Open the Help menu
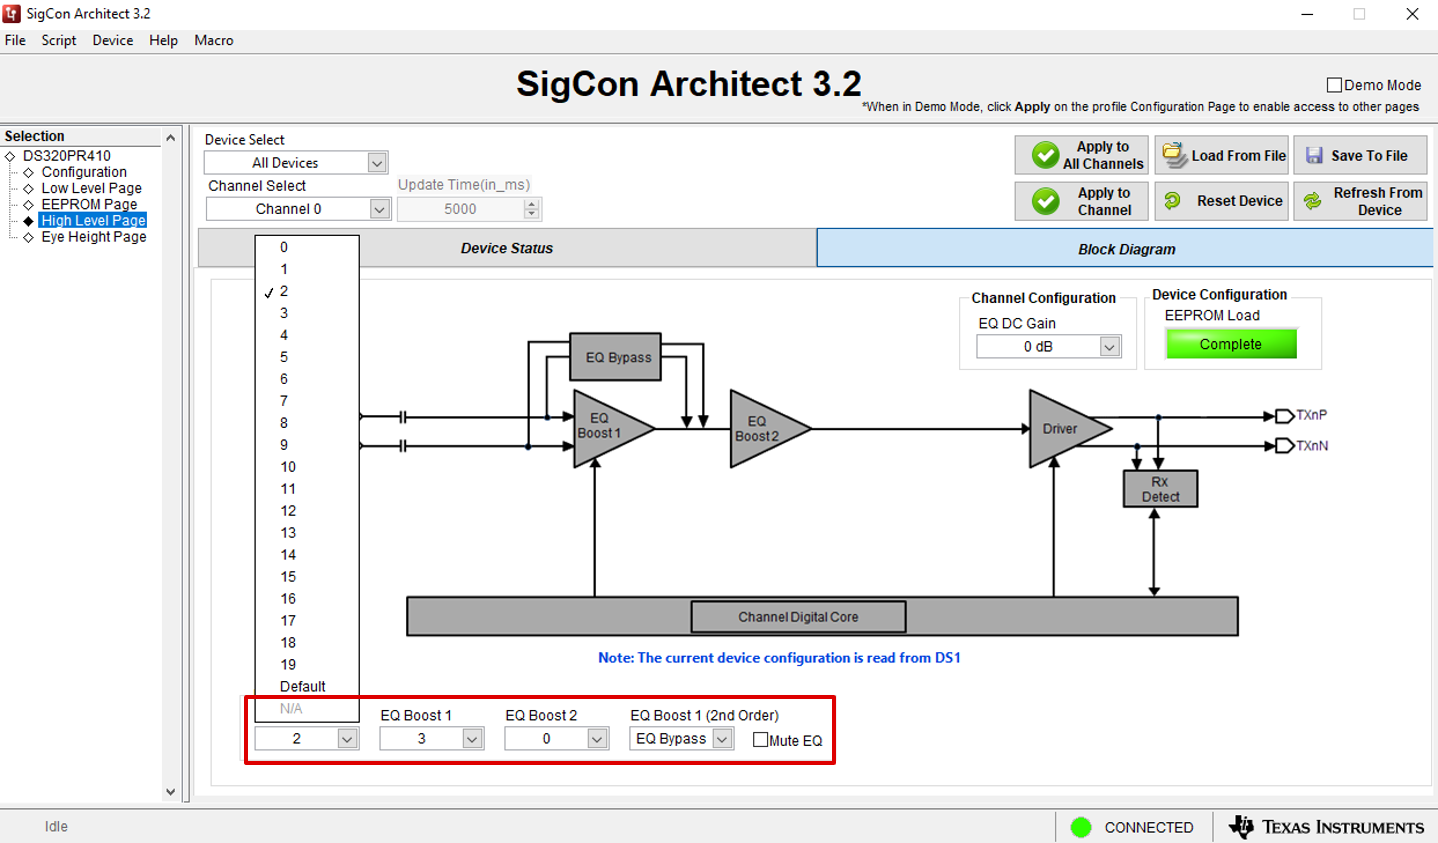1438x843 pixels. (164, 40)
